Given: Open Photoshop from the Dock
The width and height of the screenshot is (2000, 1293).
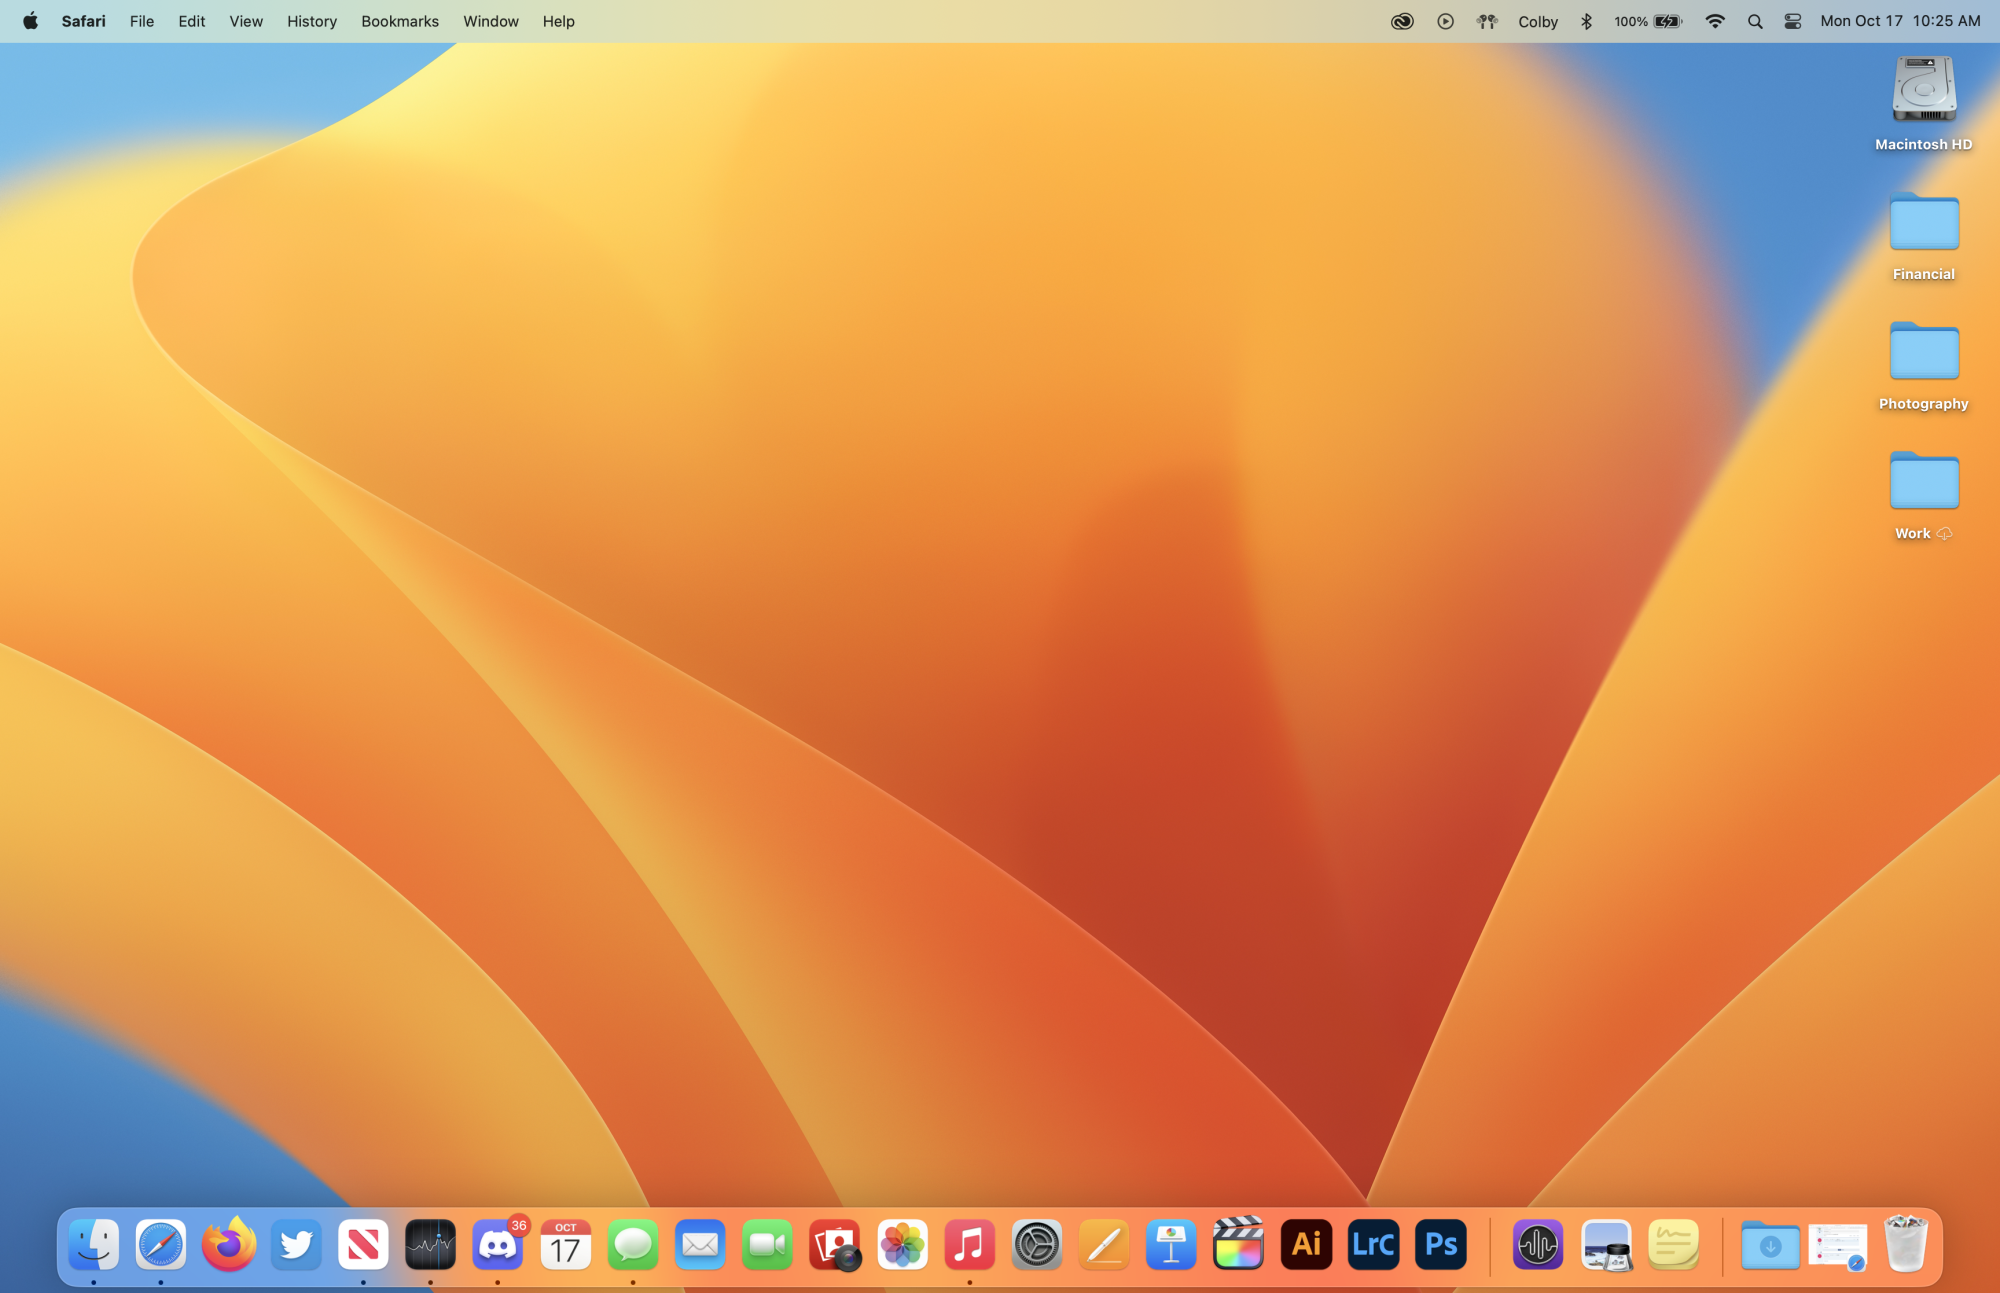Looking at the screenshot, I should 1440,1245.
